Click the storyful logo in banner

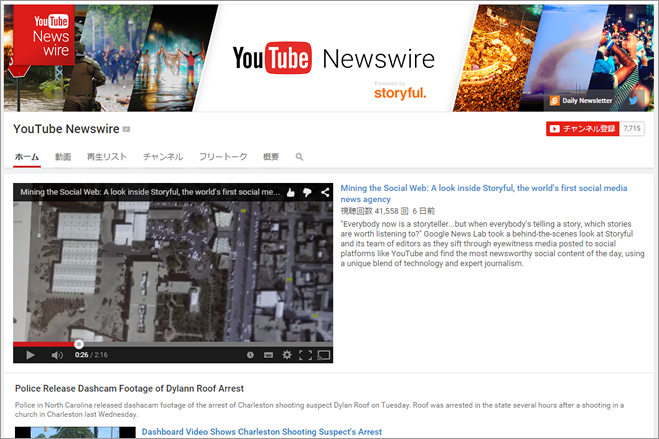click(400, 92)
